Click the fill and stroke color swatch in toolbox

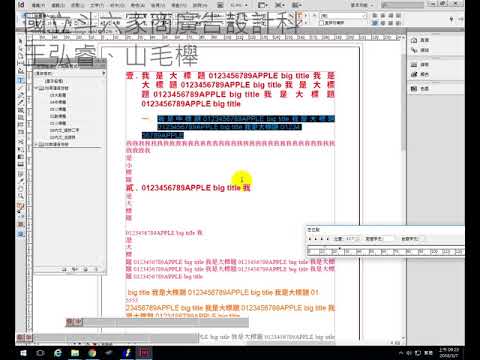pyautogui.click(x=21, y=207)
